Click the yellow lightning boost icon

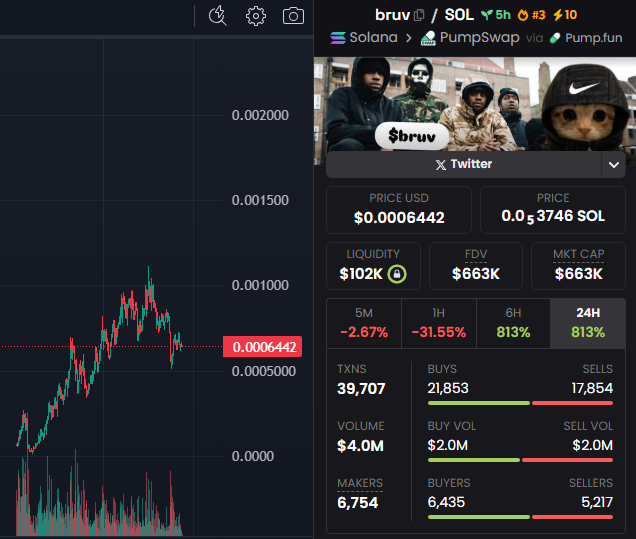558,15
